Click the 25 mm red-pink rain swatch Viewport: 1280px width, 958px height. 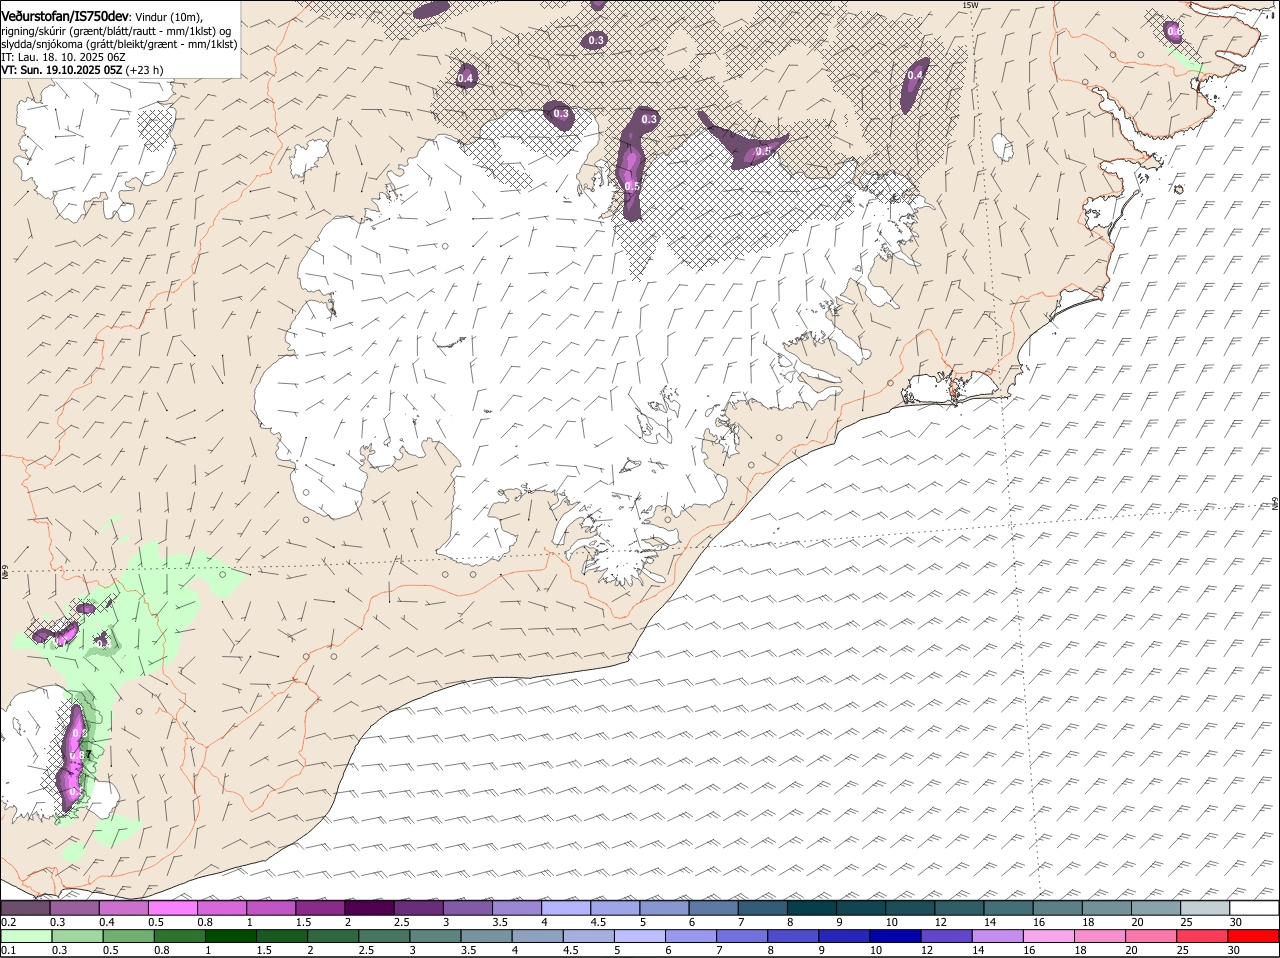pyautogui.click(x=1202, y=936)
